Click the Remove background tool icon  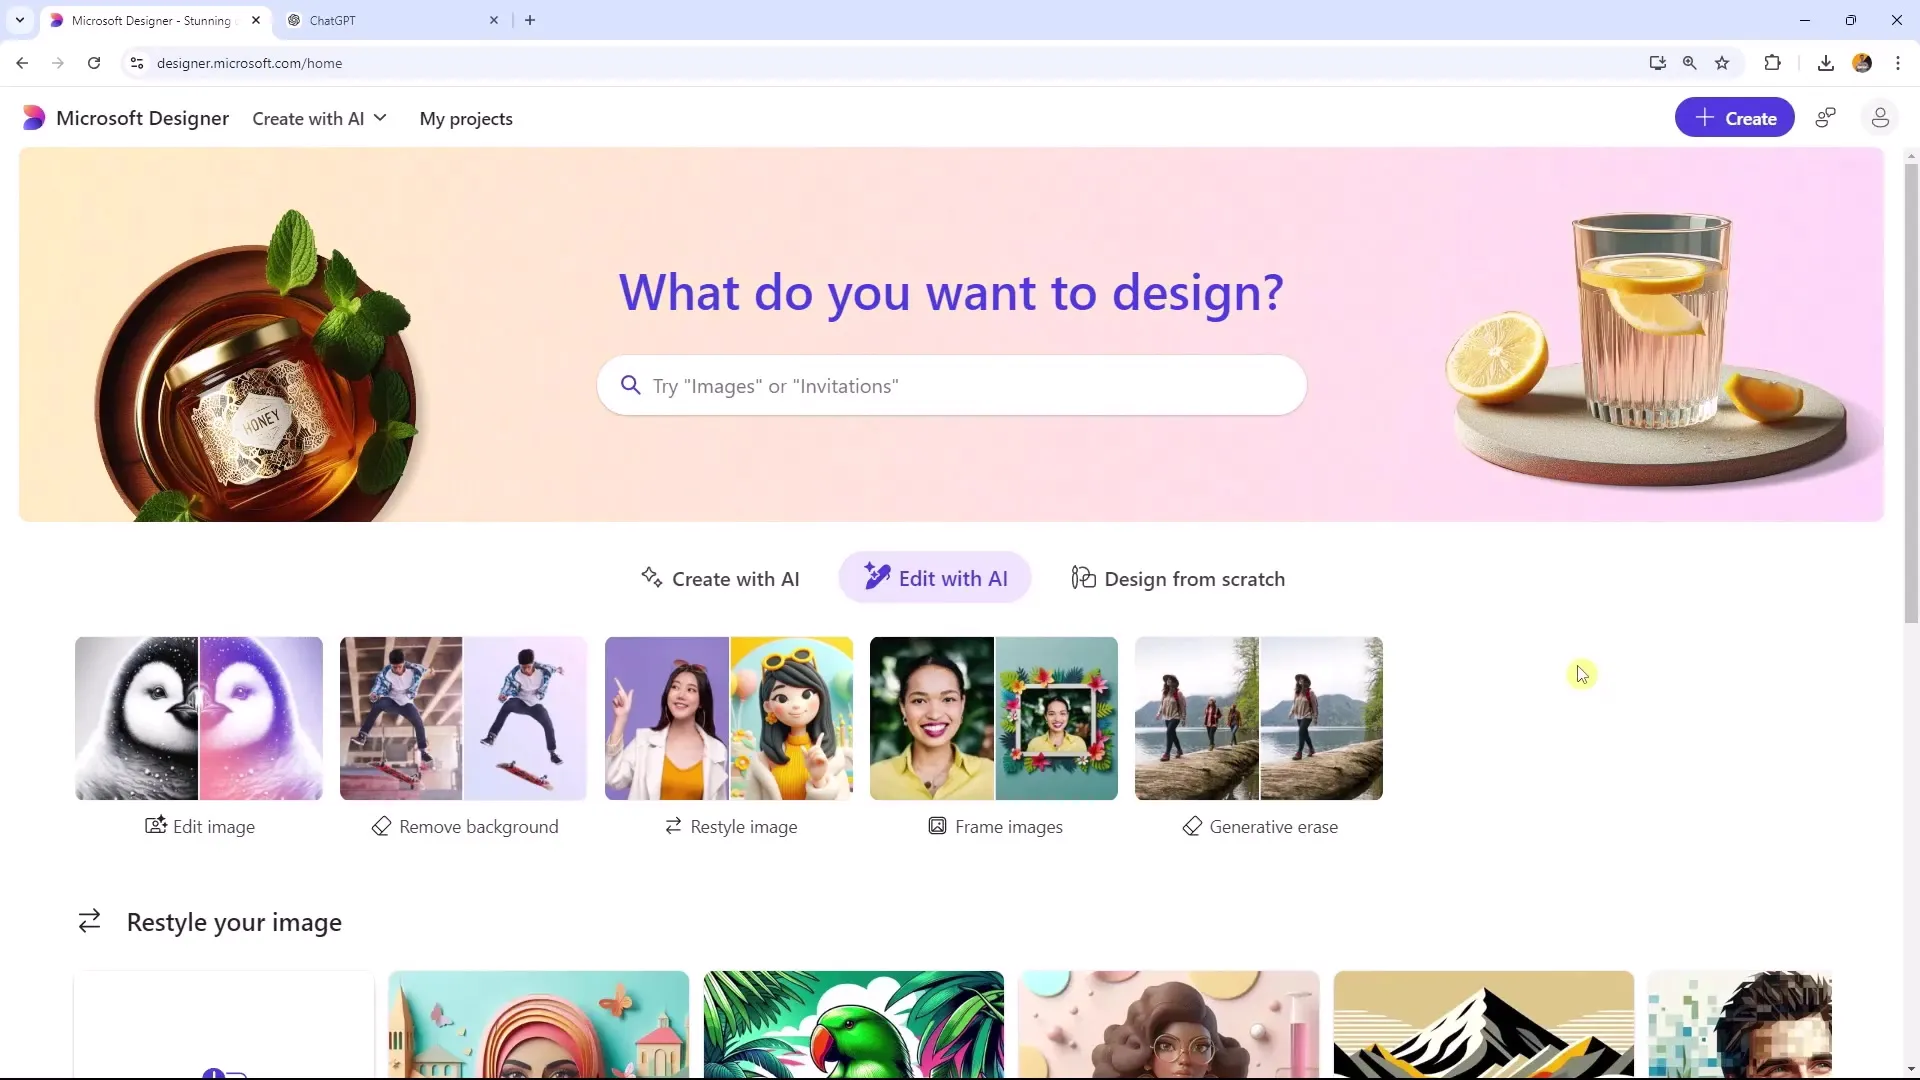pyautogui.click(x=381, y=827)
